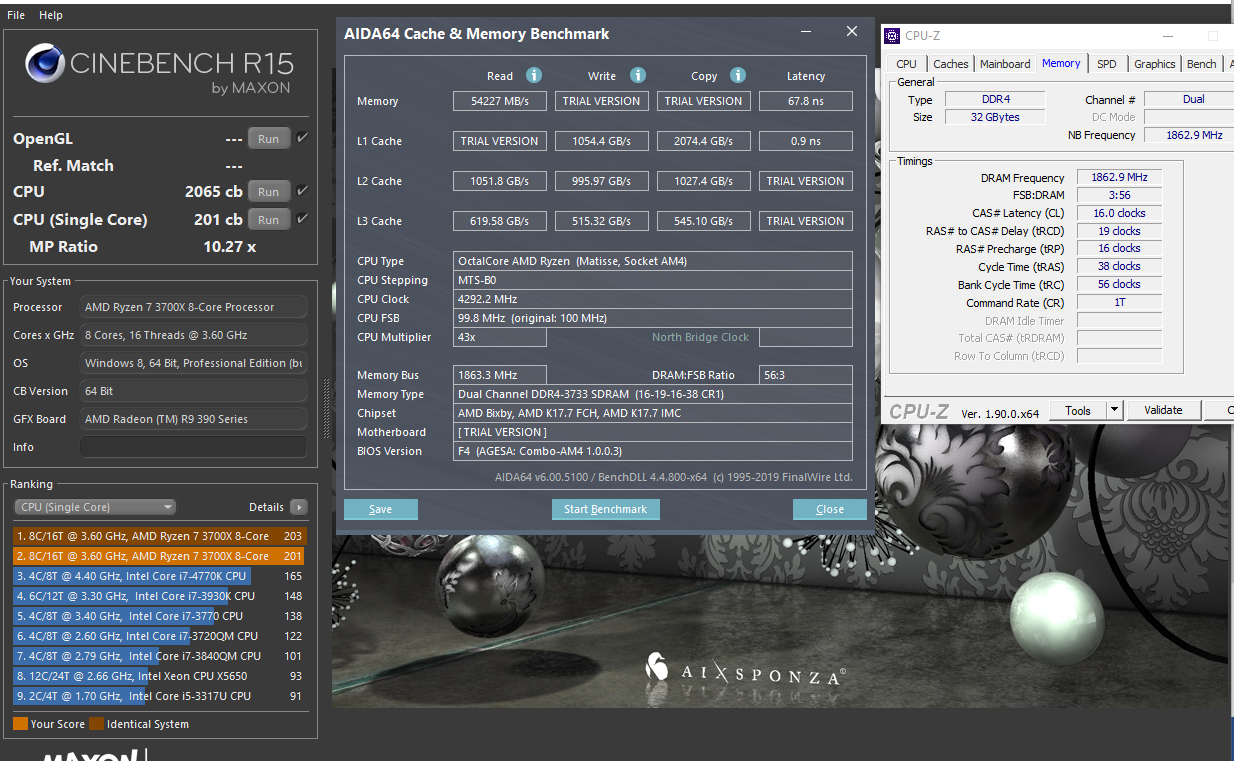Open the File menu in Cinebench

pos(16,15)
